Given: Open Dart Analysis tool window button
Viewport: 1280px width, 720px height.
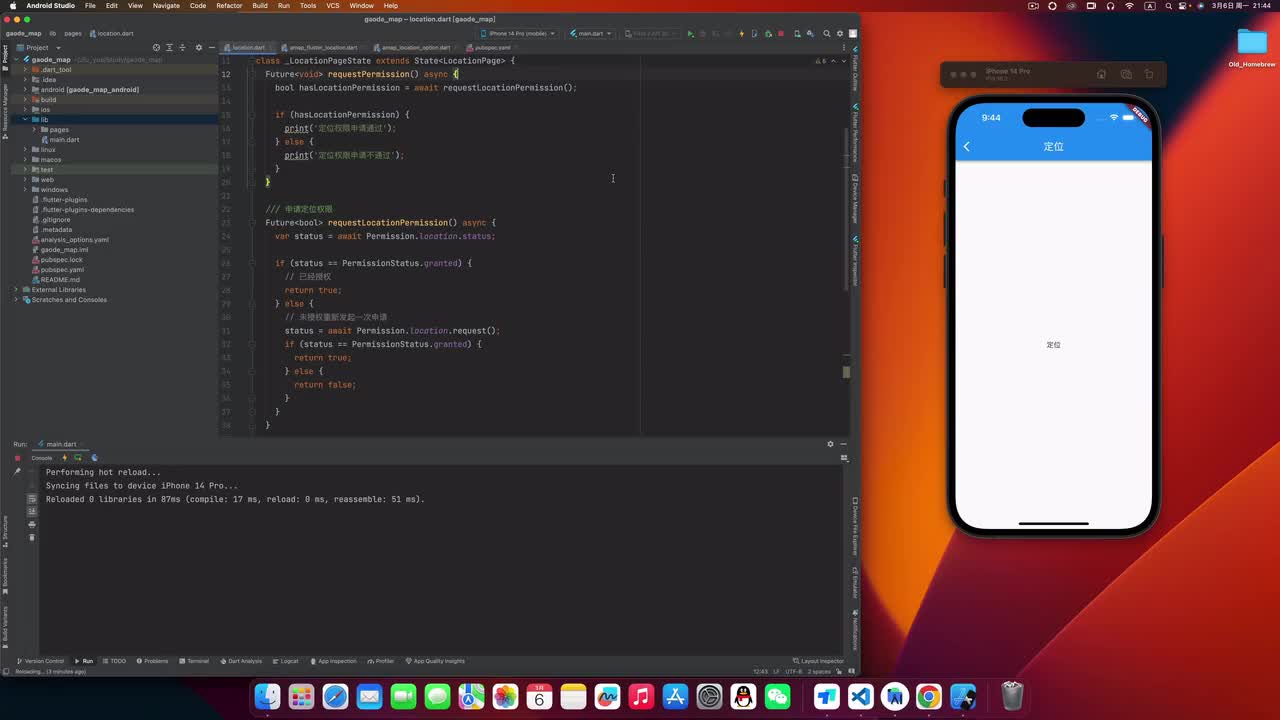Looking at the screenshot, I should [241, 661].
